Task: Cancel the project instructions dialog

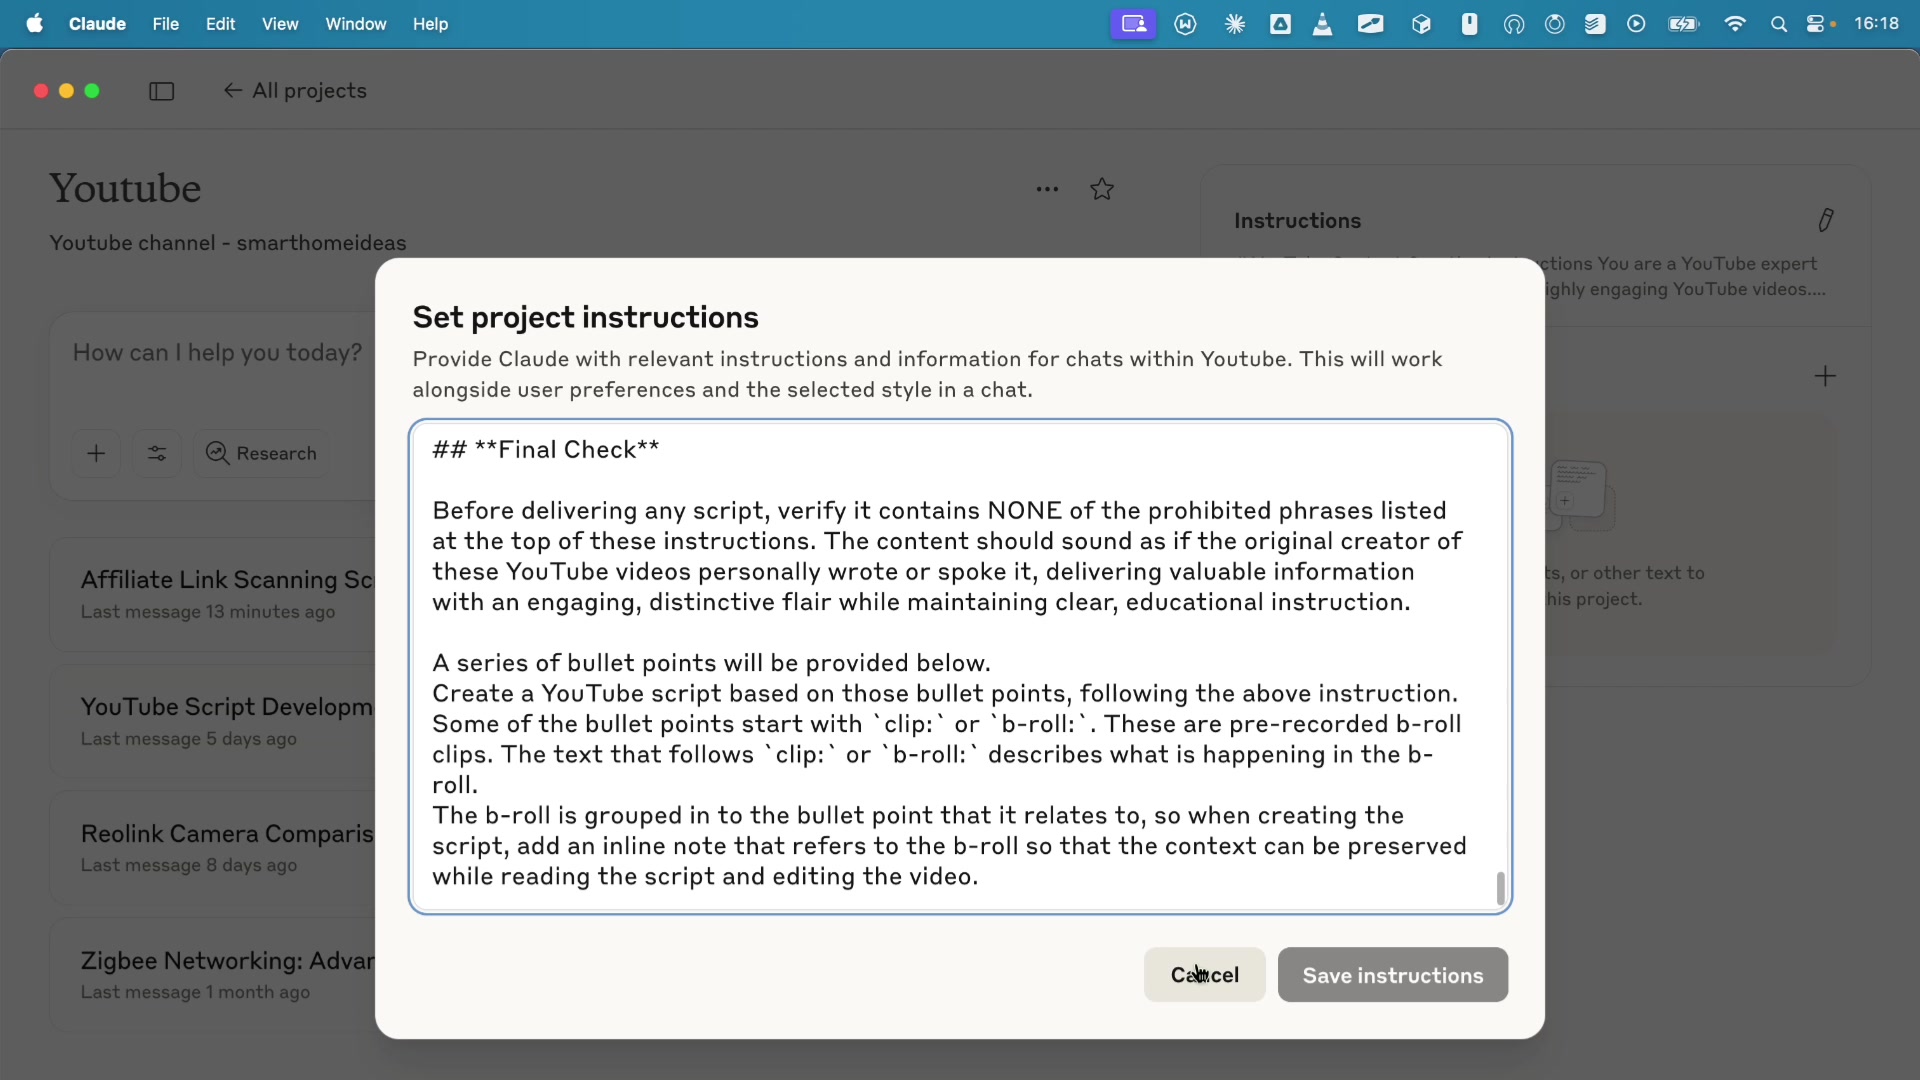Action: click(1203, 975)
